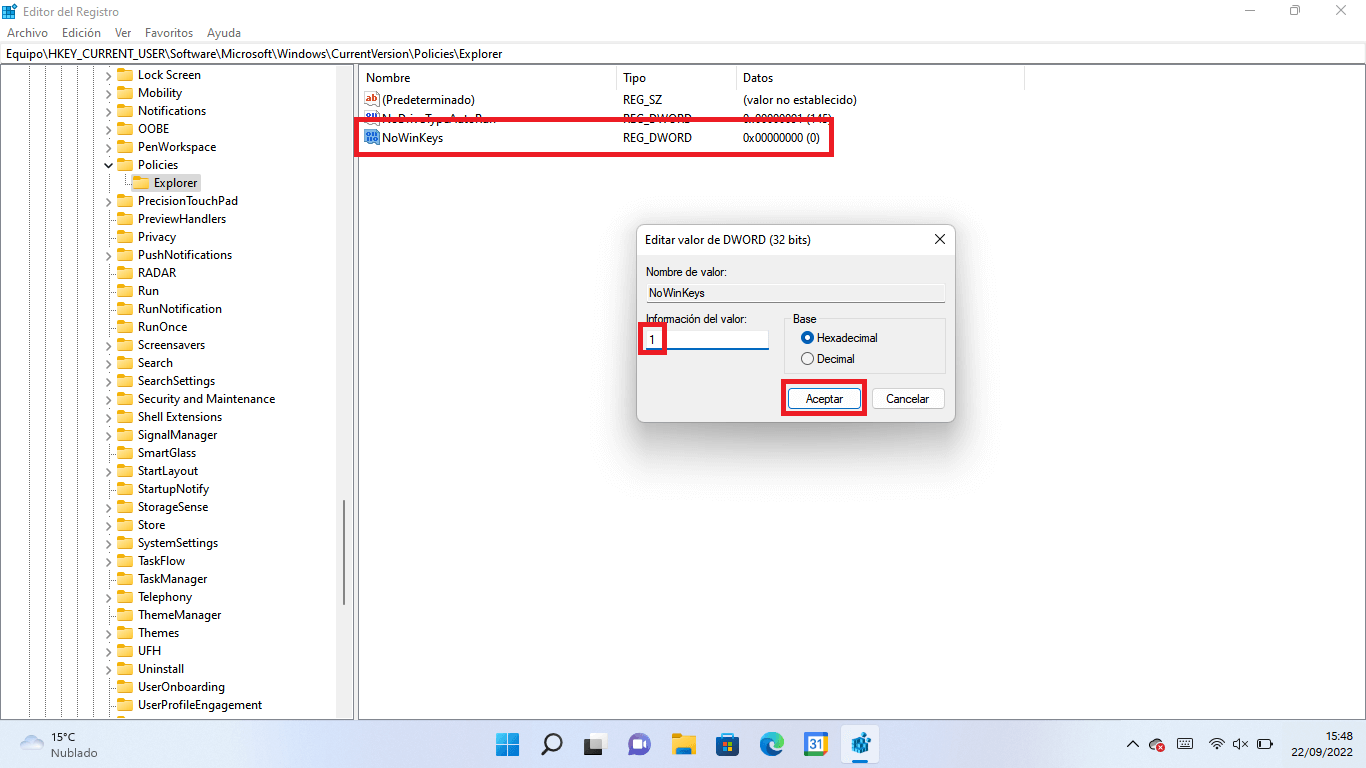The width and height of the screenshot is (1366, 768).
Task: Click the Themes folder icon
Action: click(125, 633)
